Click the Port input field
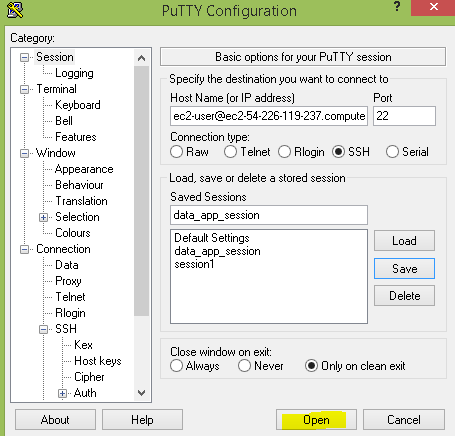Image resolution: width=455 pixels, height=436 pixels. [x=404, y=116]
